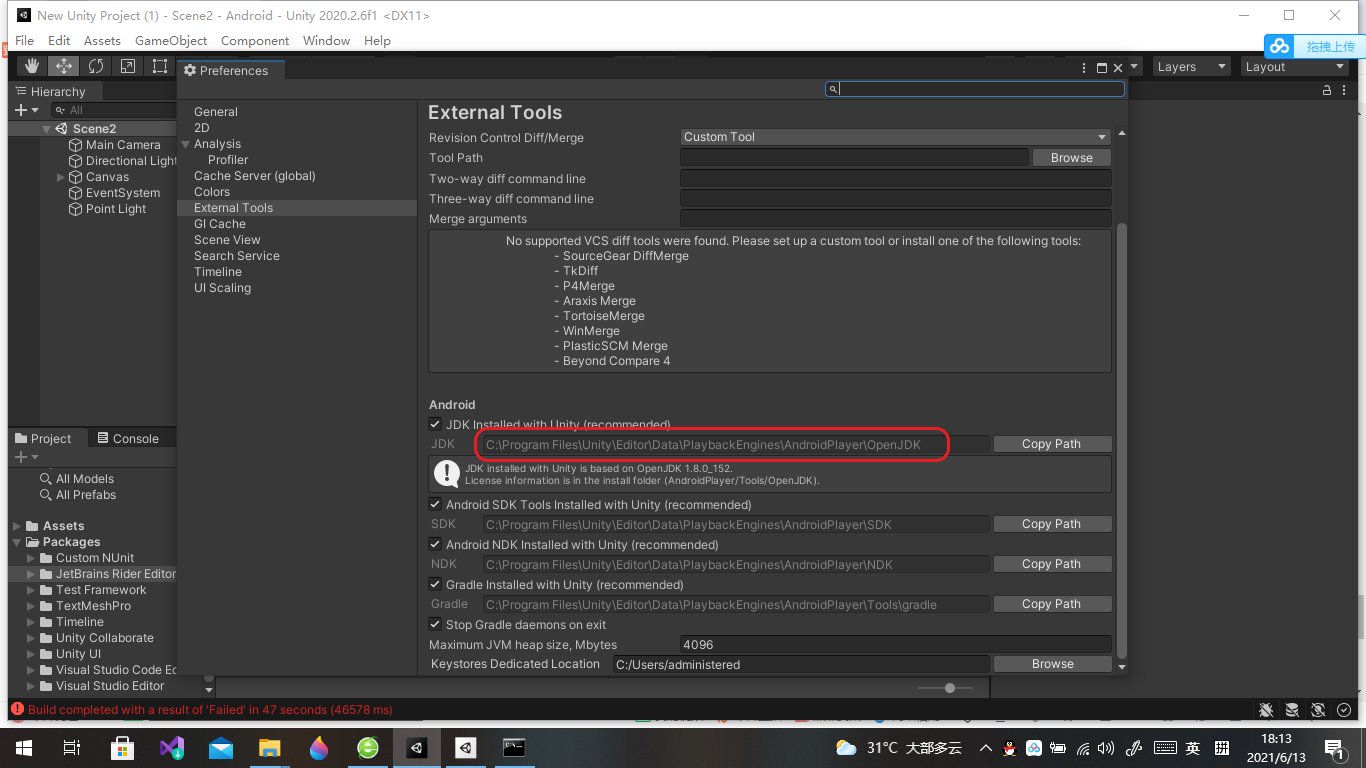Click the JDK info warning icon

[x=447, y=474]
